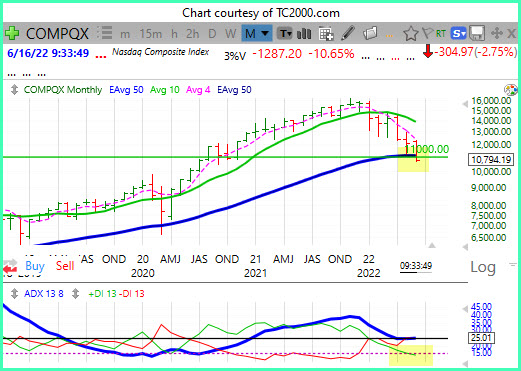Click the red back arrow by Buy
This screenshot has height=371, width=521.
9,269
